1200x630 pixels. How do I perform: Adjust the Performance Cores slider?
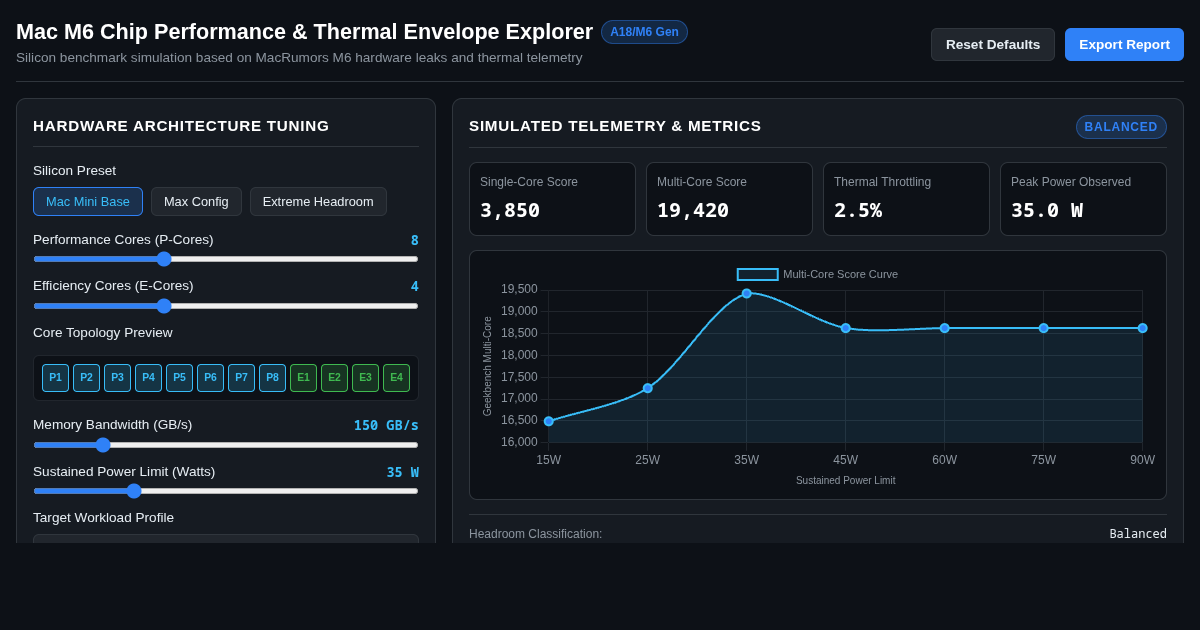226,259
